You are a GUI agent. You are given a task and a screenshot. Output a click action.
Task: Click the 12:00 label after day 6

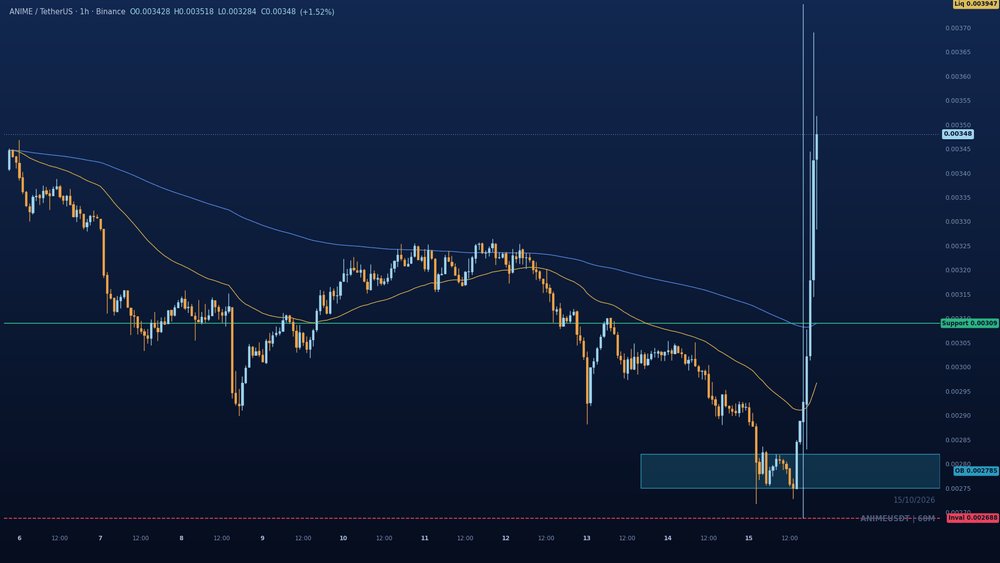pyautogui.click(x=59, y=538)
